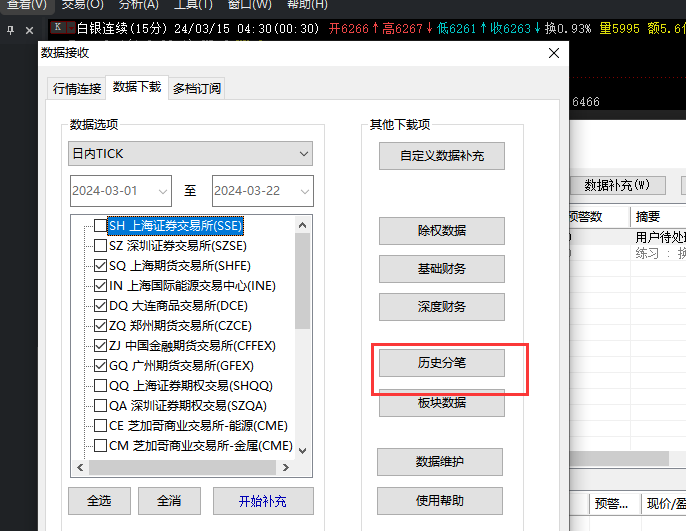
Task: Uncheck SQ 上海期货交易所(SHFE)
Action: coord(100,266)
